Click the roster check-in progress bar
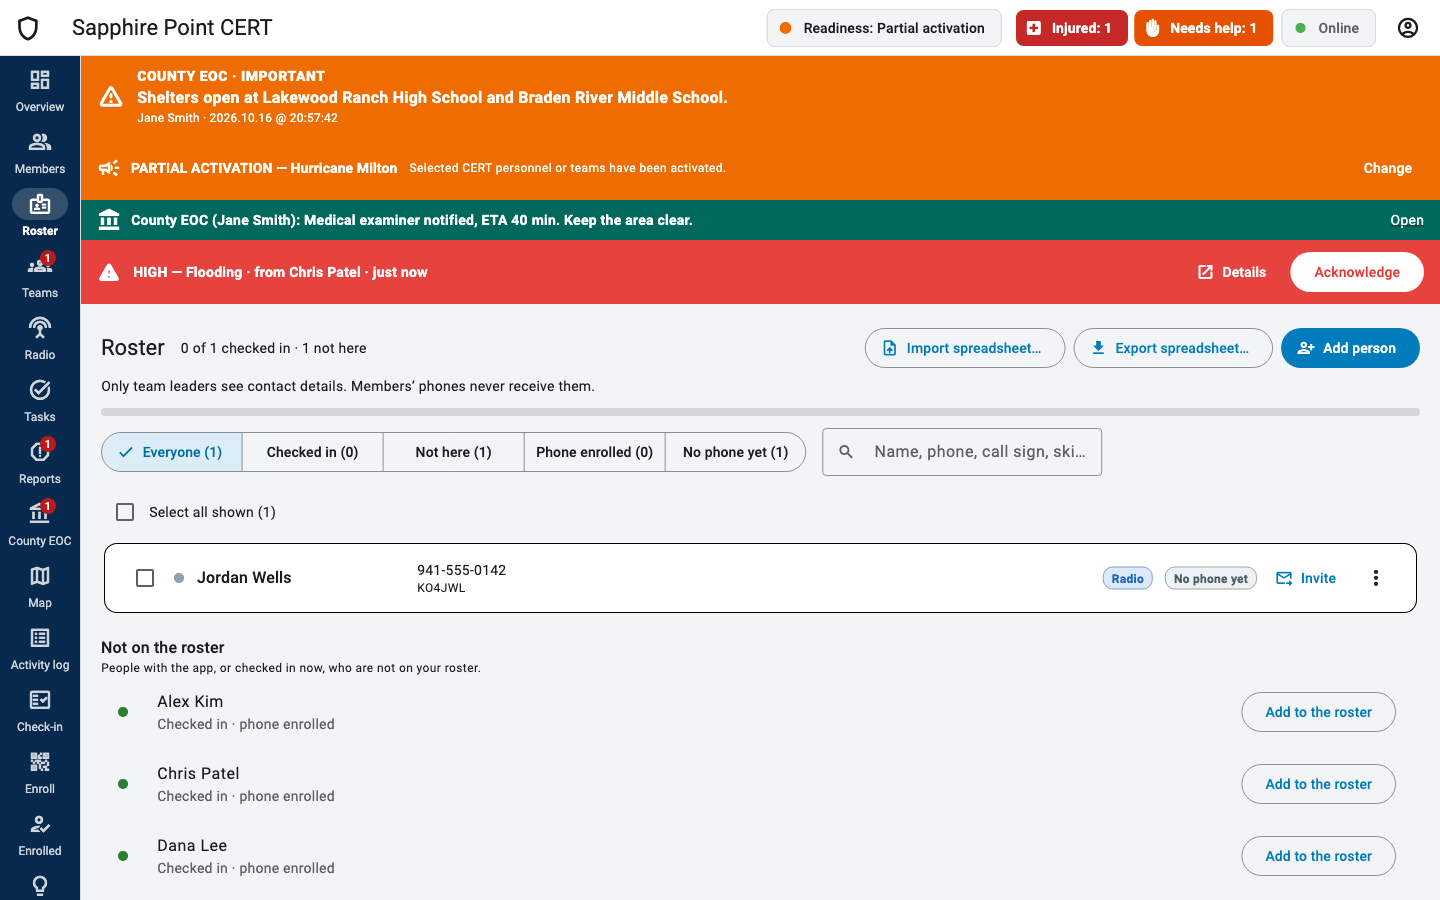This screenshot has height=900, width=1440. pos(760,412)
